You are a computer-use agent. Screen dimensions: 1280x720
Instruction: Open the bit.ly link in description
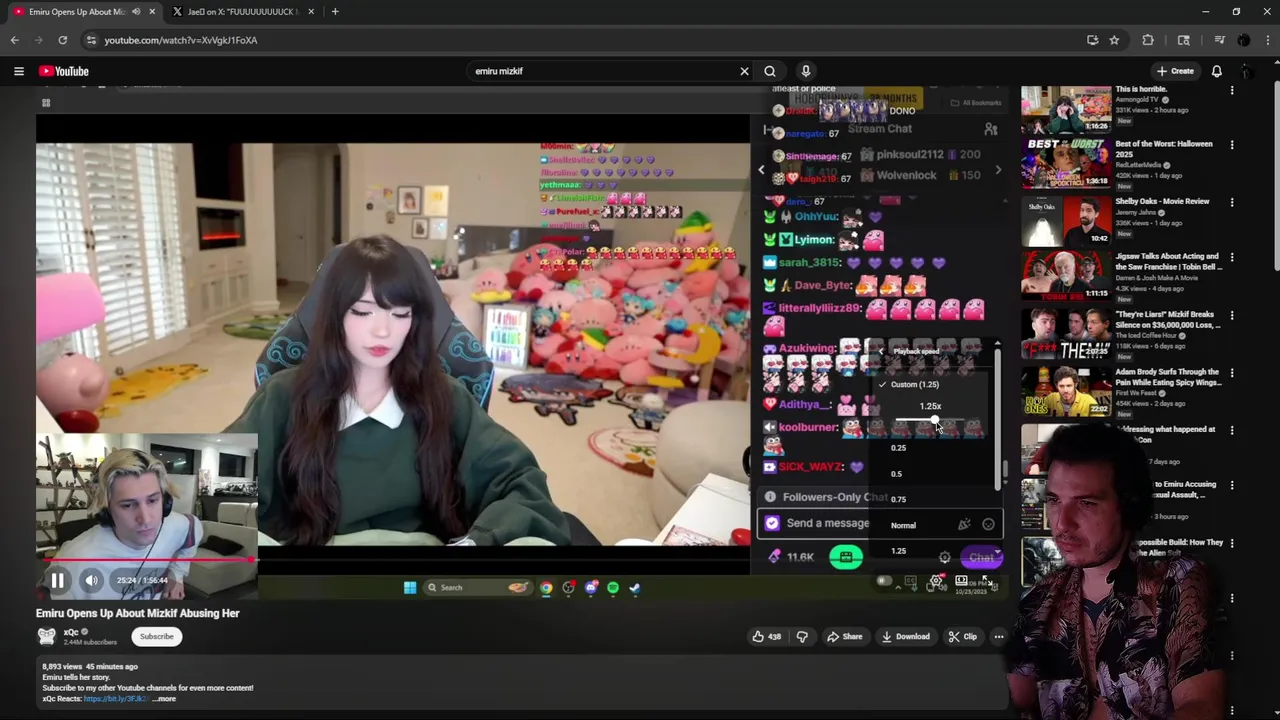tap(115, 699)
